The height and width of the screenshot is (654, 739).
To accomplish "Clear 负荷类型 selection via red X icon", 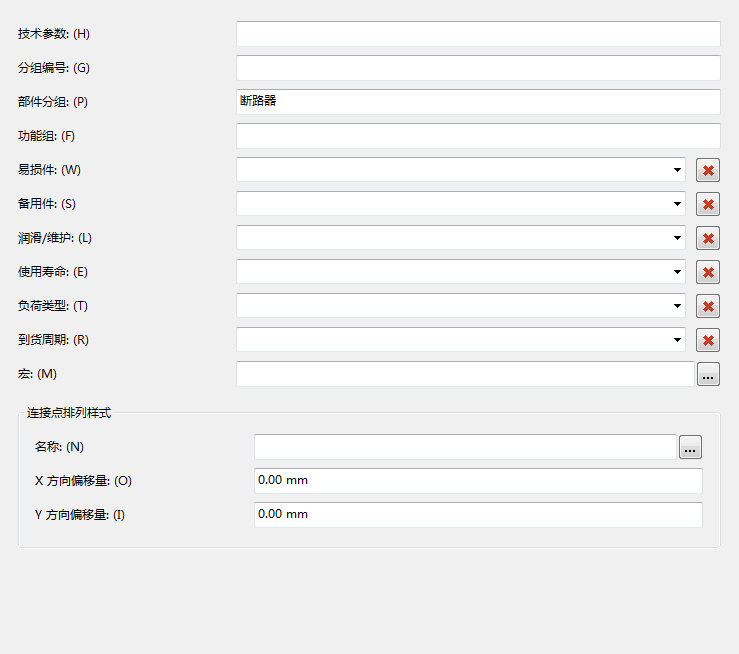I will [708, 306].
